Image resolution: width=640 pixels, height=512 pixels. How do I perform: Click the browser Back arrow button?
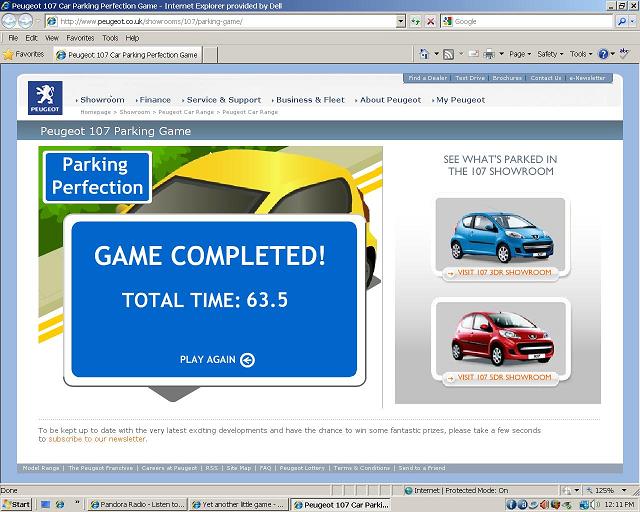[x=10, y=21]
